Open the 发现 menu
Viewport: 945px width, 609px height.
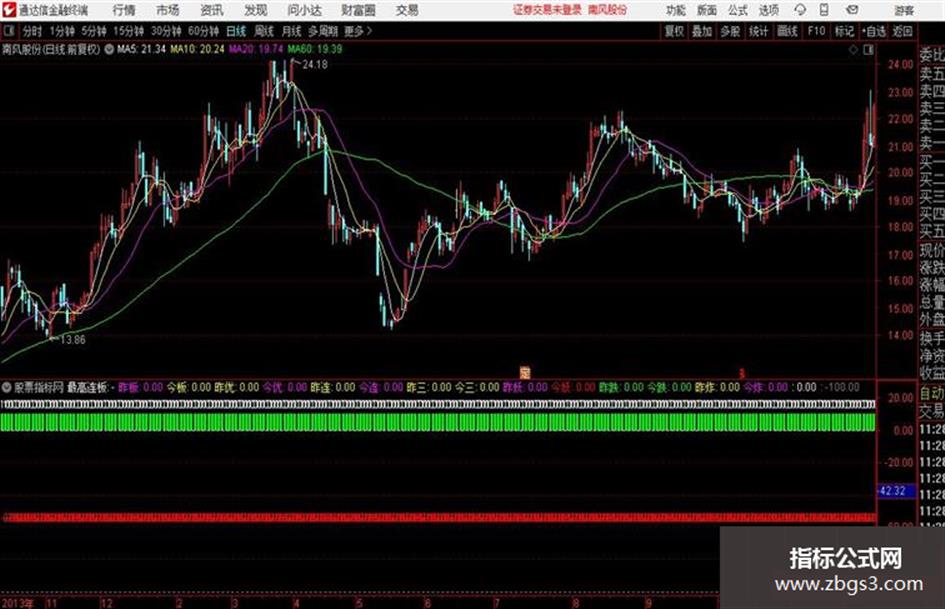pos(256,10)
